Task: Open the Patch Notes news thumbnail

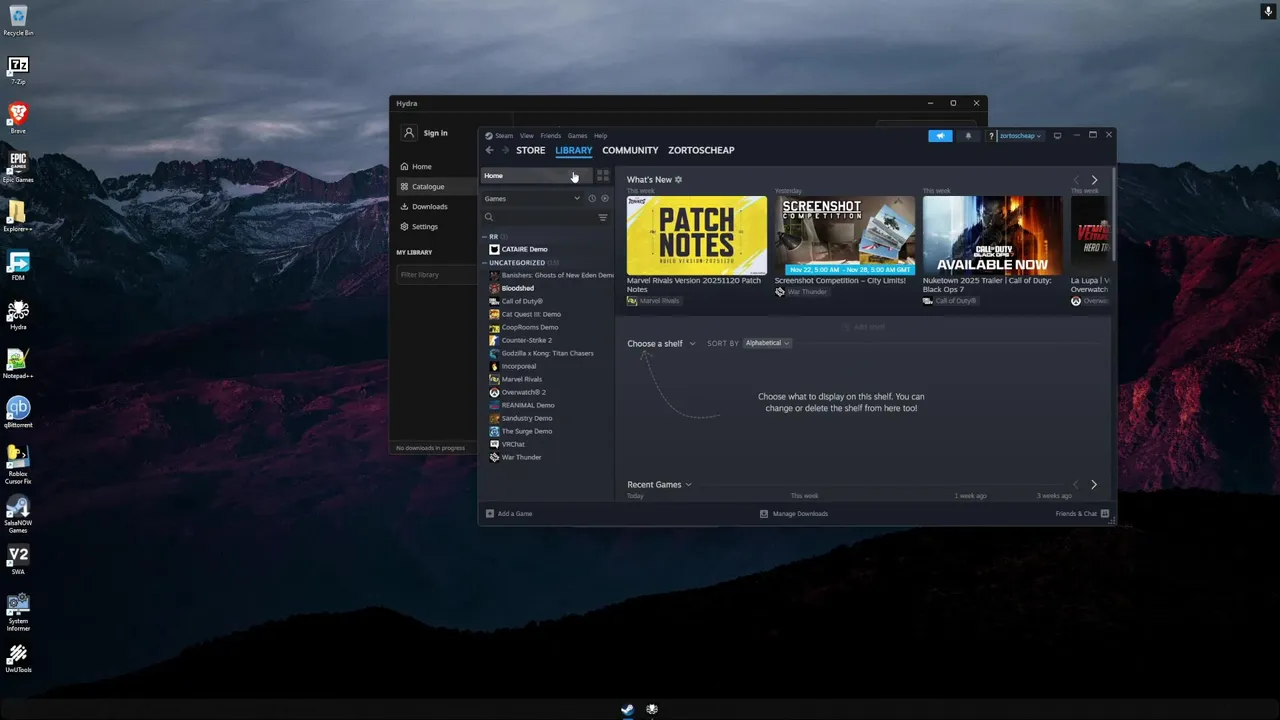Action: (x=697, y=235)
